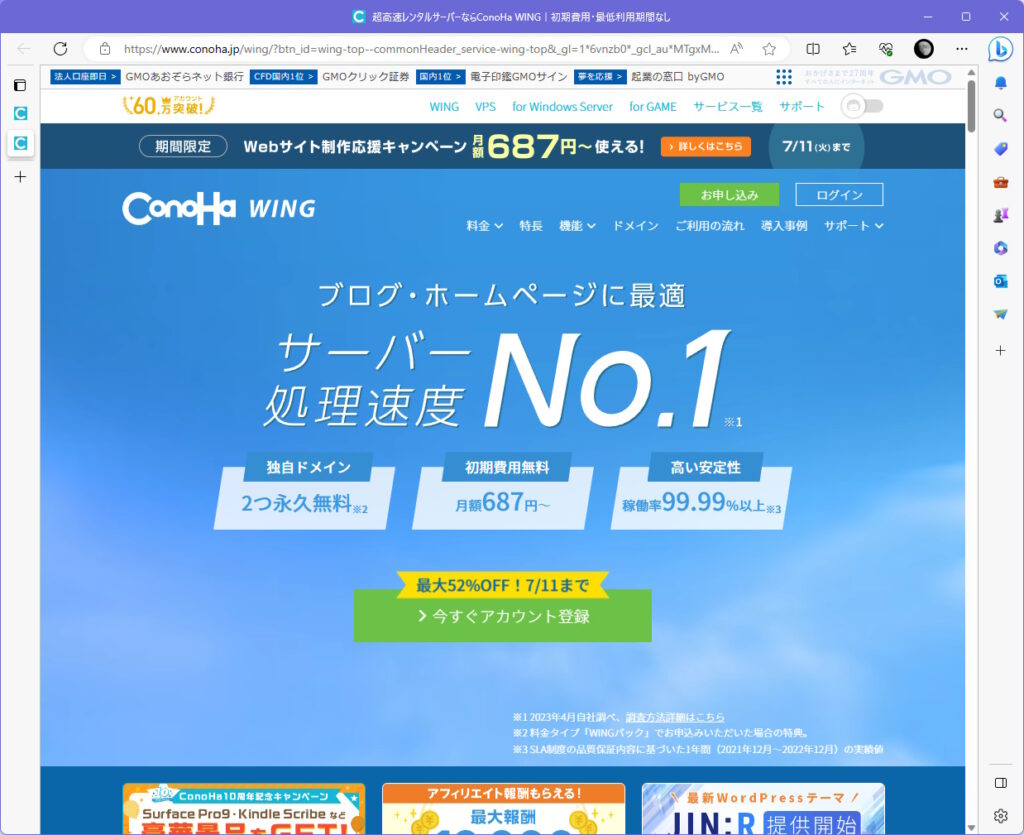
Task: Click the green お申し込み button
Action: pyautogui.click(x=728, y=194)
